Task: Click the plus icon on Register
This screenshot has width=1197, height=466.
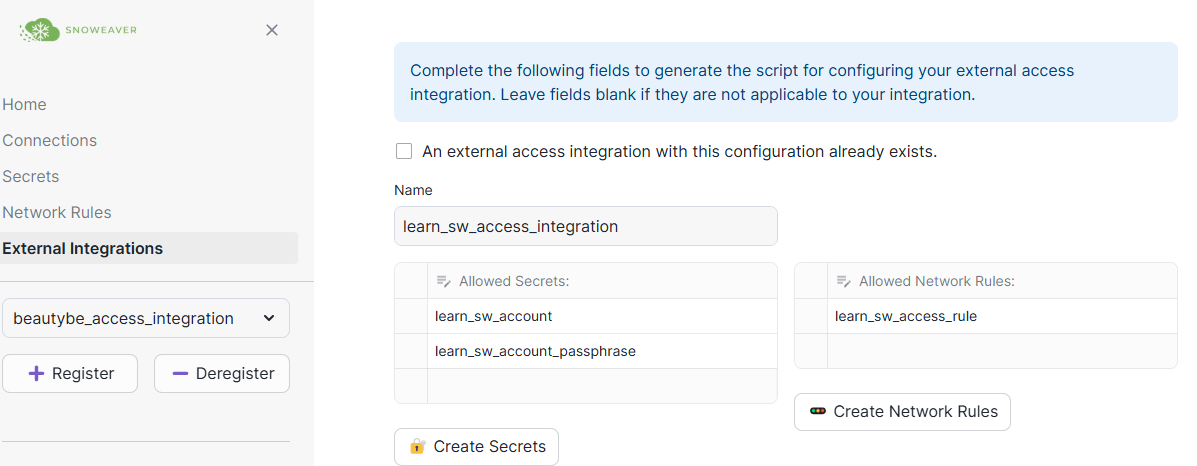Action: [x=36, y=373]
